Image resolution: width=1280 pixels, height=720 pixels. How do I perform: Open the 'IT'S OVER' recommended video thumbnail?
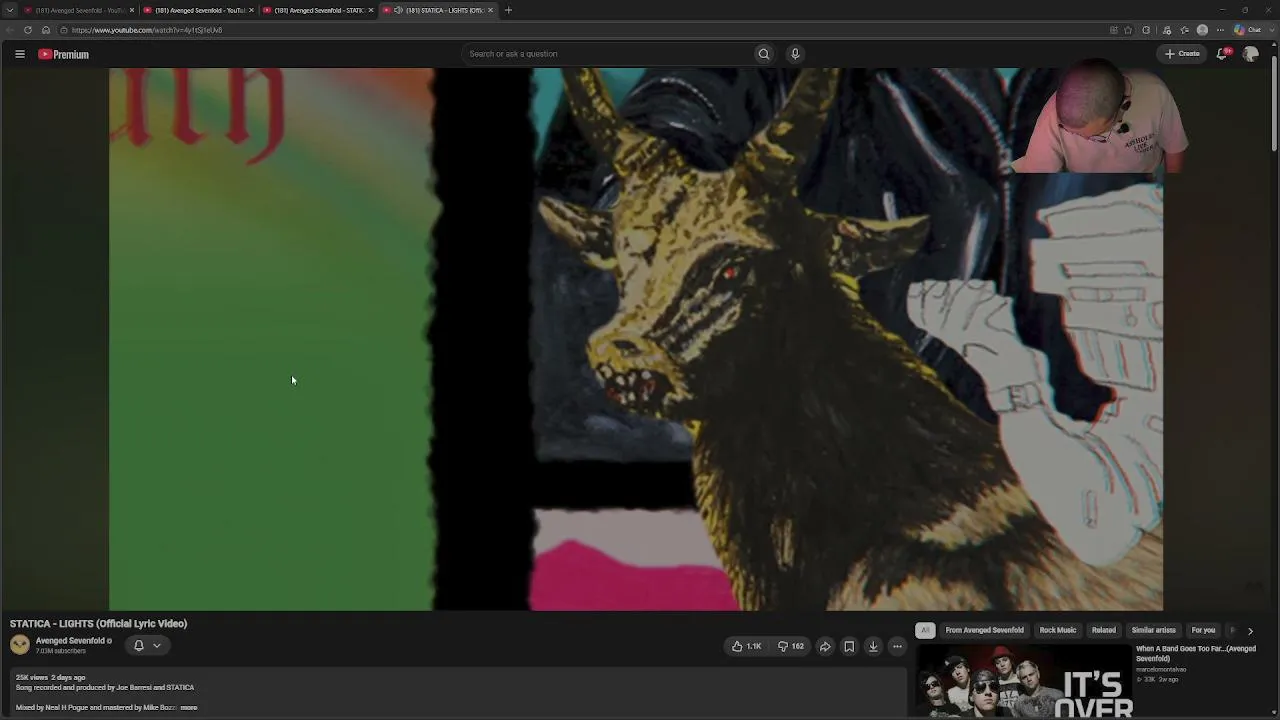[1023, 682]
